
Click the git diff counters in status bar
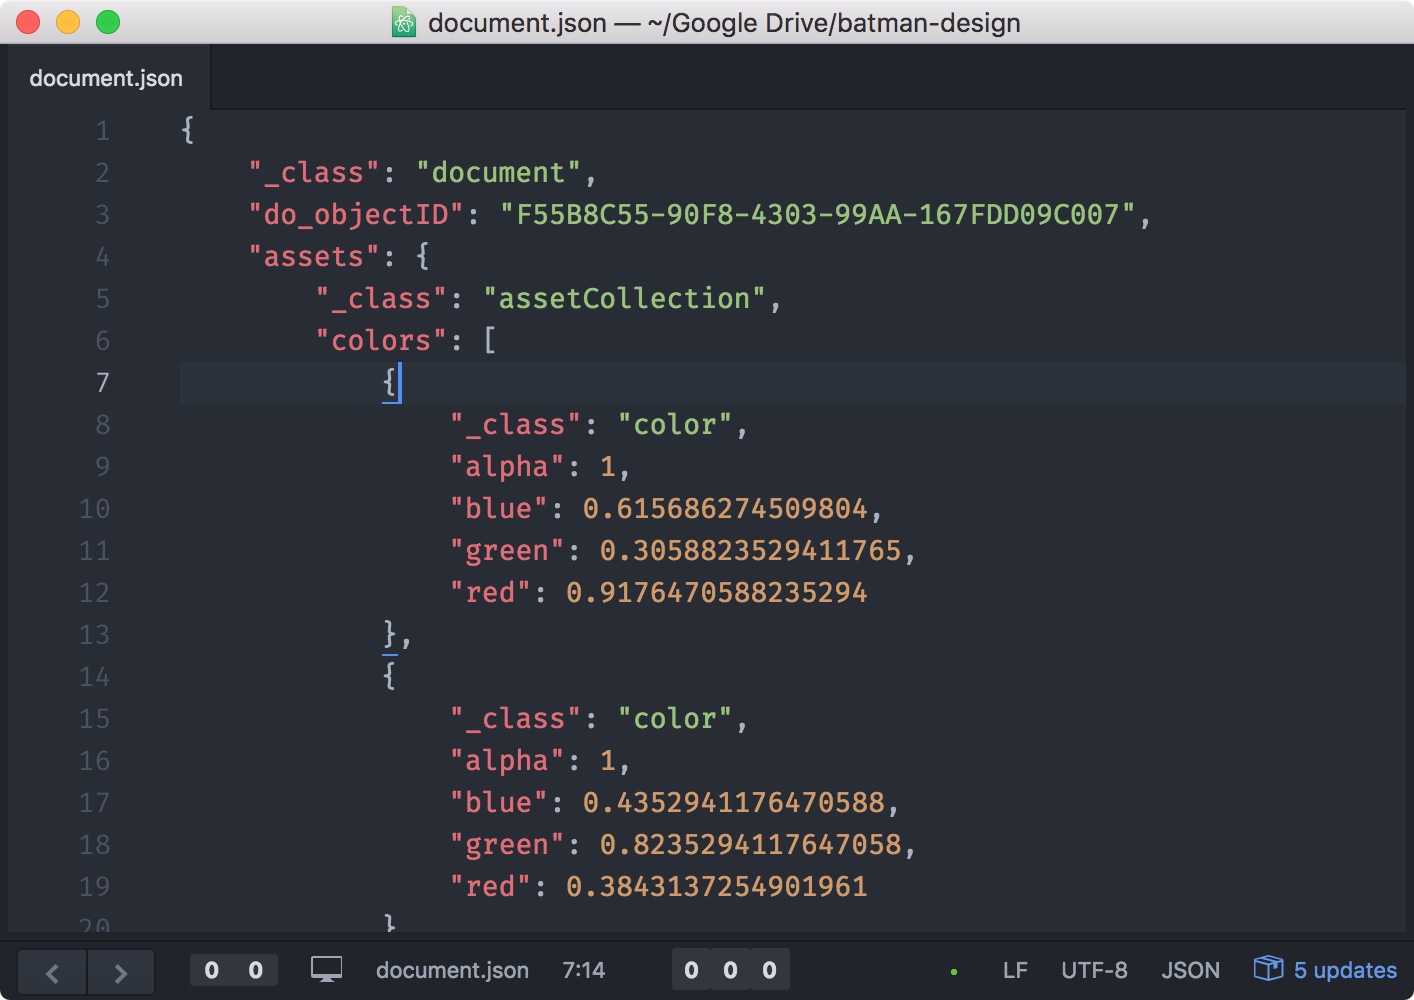(x=233, y=969)
